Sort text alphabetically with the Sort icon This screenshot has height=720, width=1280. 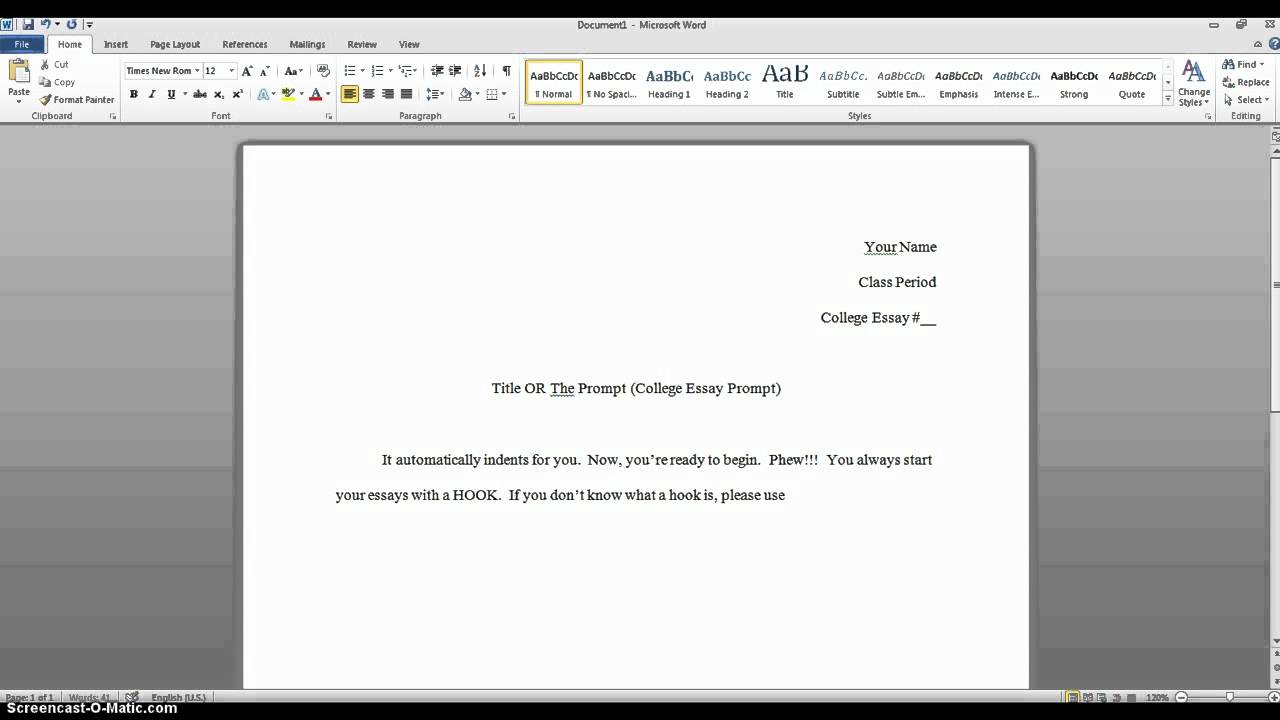479,70
